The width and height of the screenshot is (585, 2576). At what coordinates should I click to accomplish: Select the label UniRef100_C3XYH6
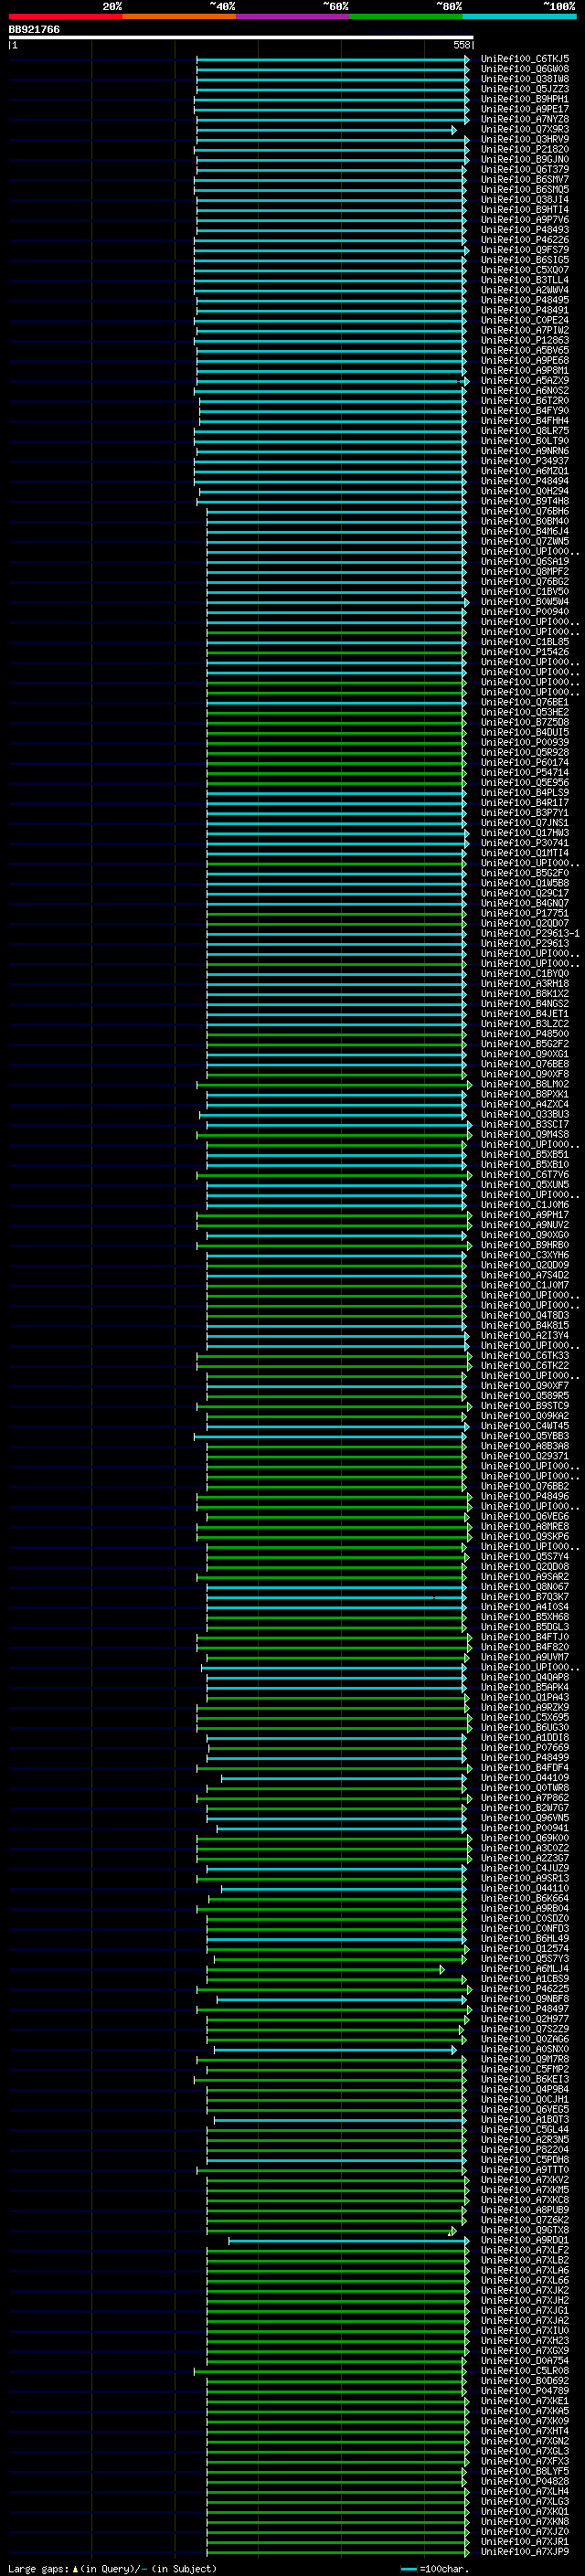(525, 1255)
